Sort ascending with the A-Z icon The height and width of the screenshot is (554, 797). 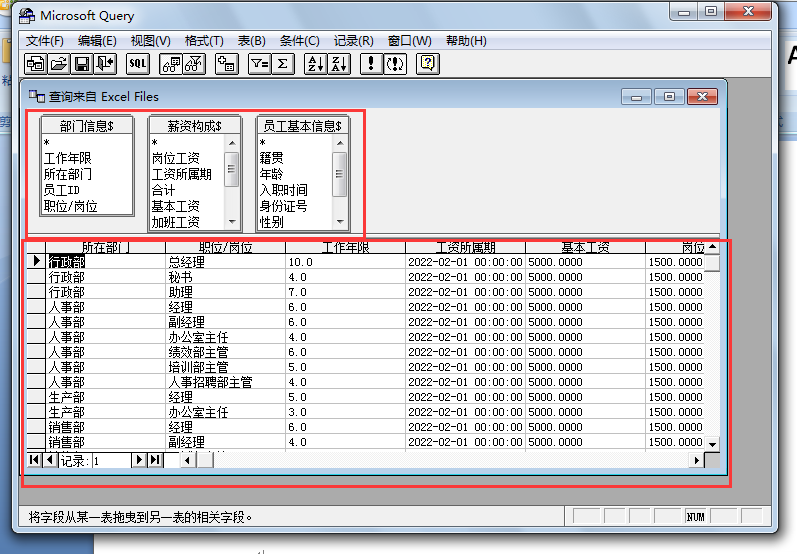coord(316,64)
